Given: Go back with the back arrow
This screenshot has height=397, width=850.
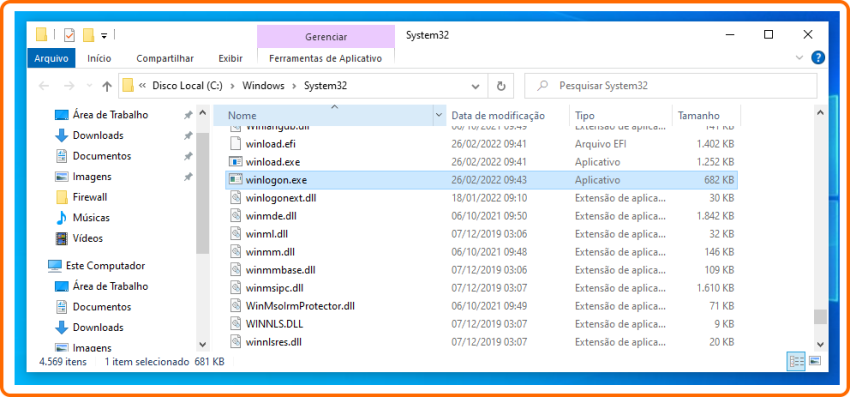Looking at the screenshot, I should tap(44, 86).
